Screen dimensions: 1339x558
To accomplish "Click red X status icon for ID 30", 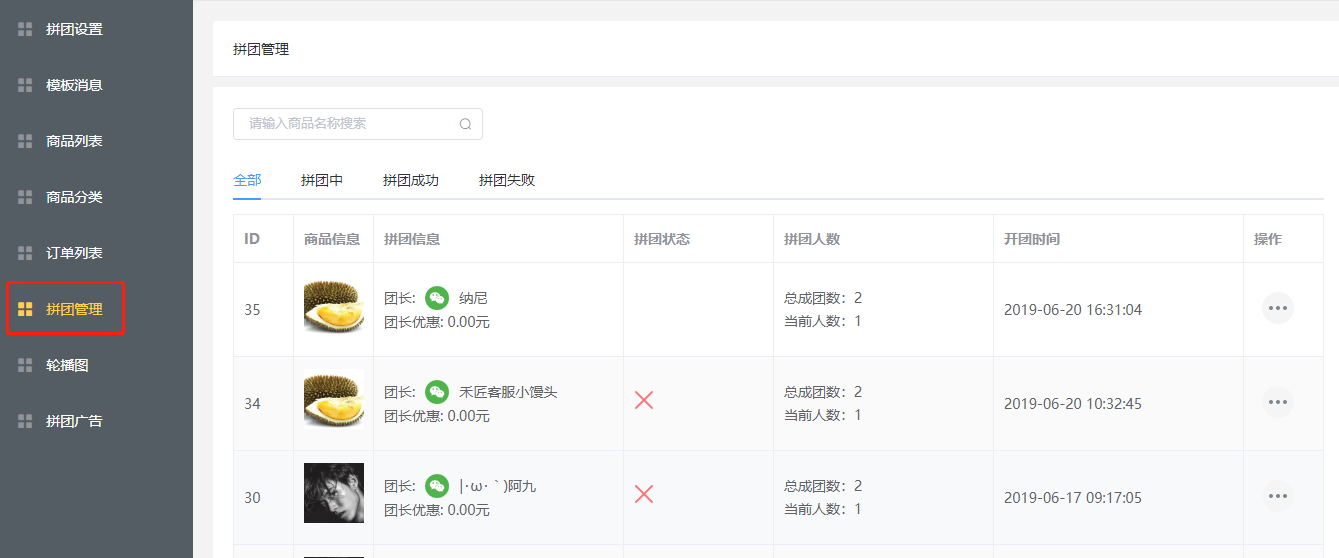I will point(644,494).
